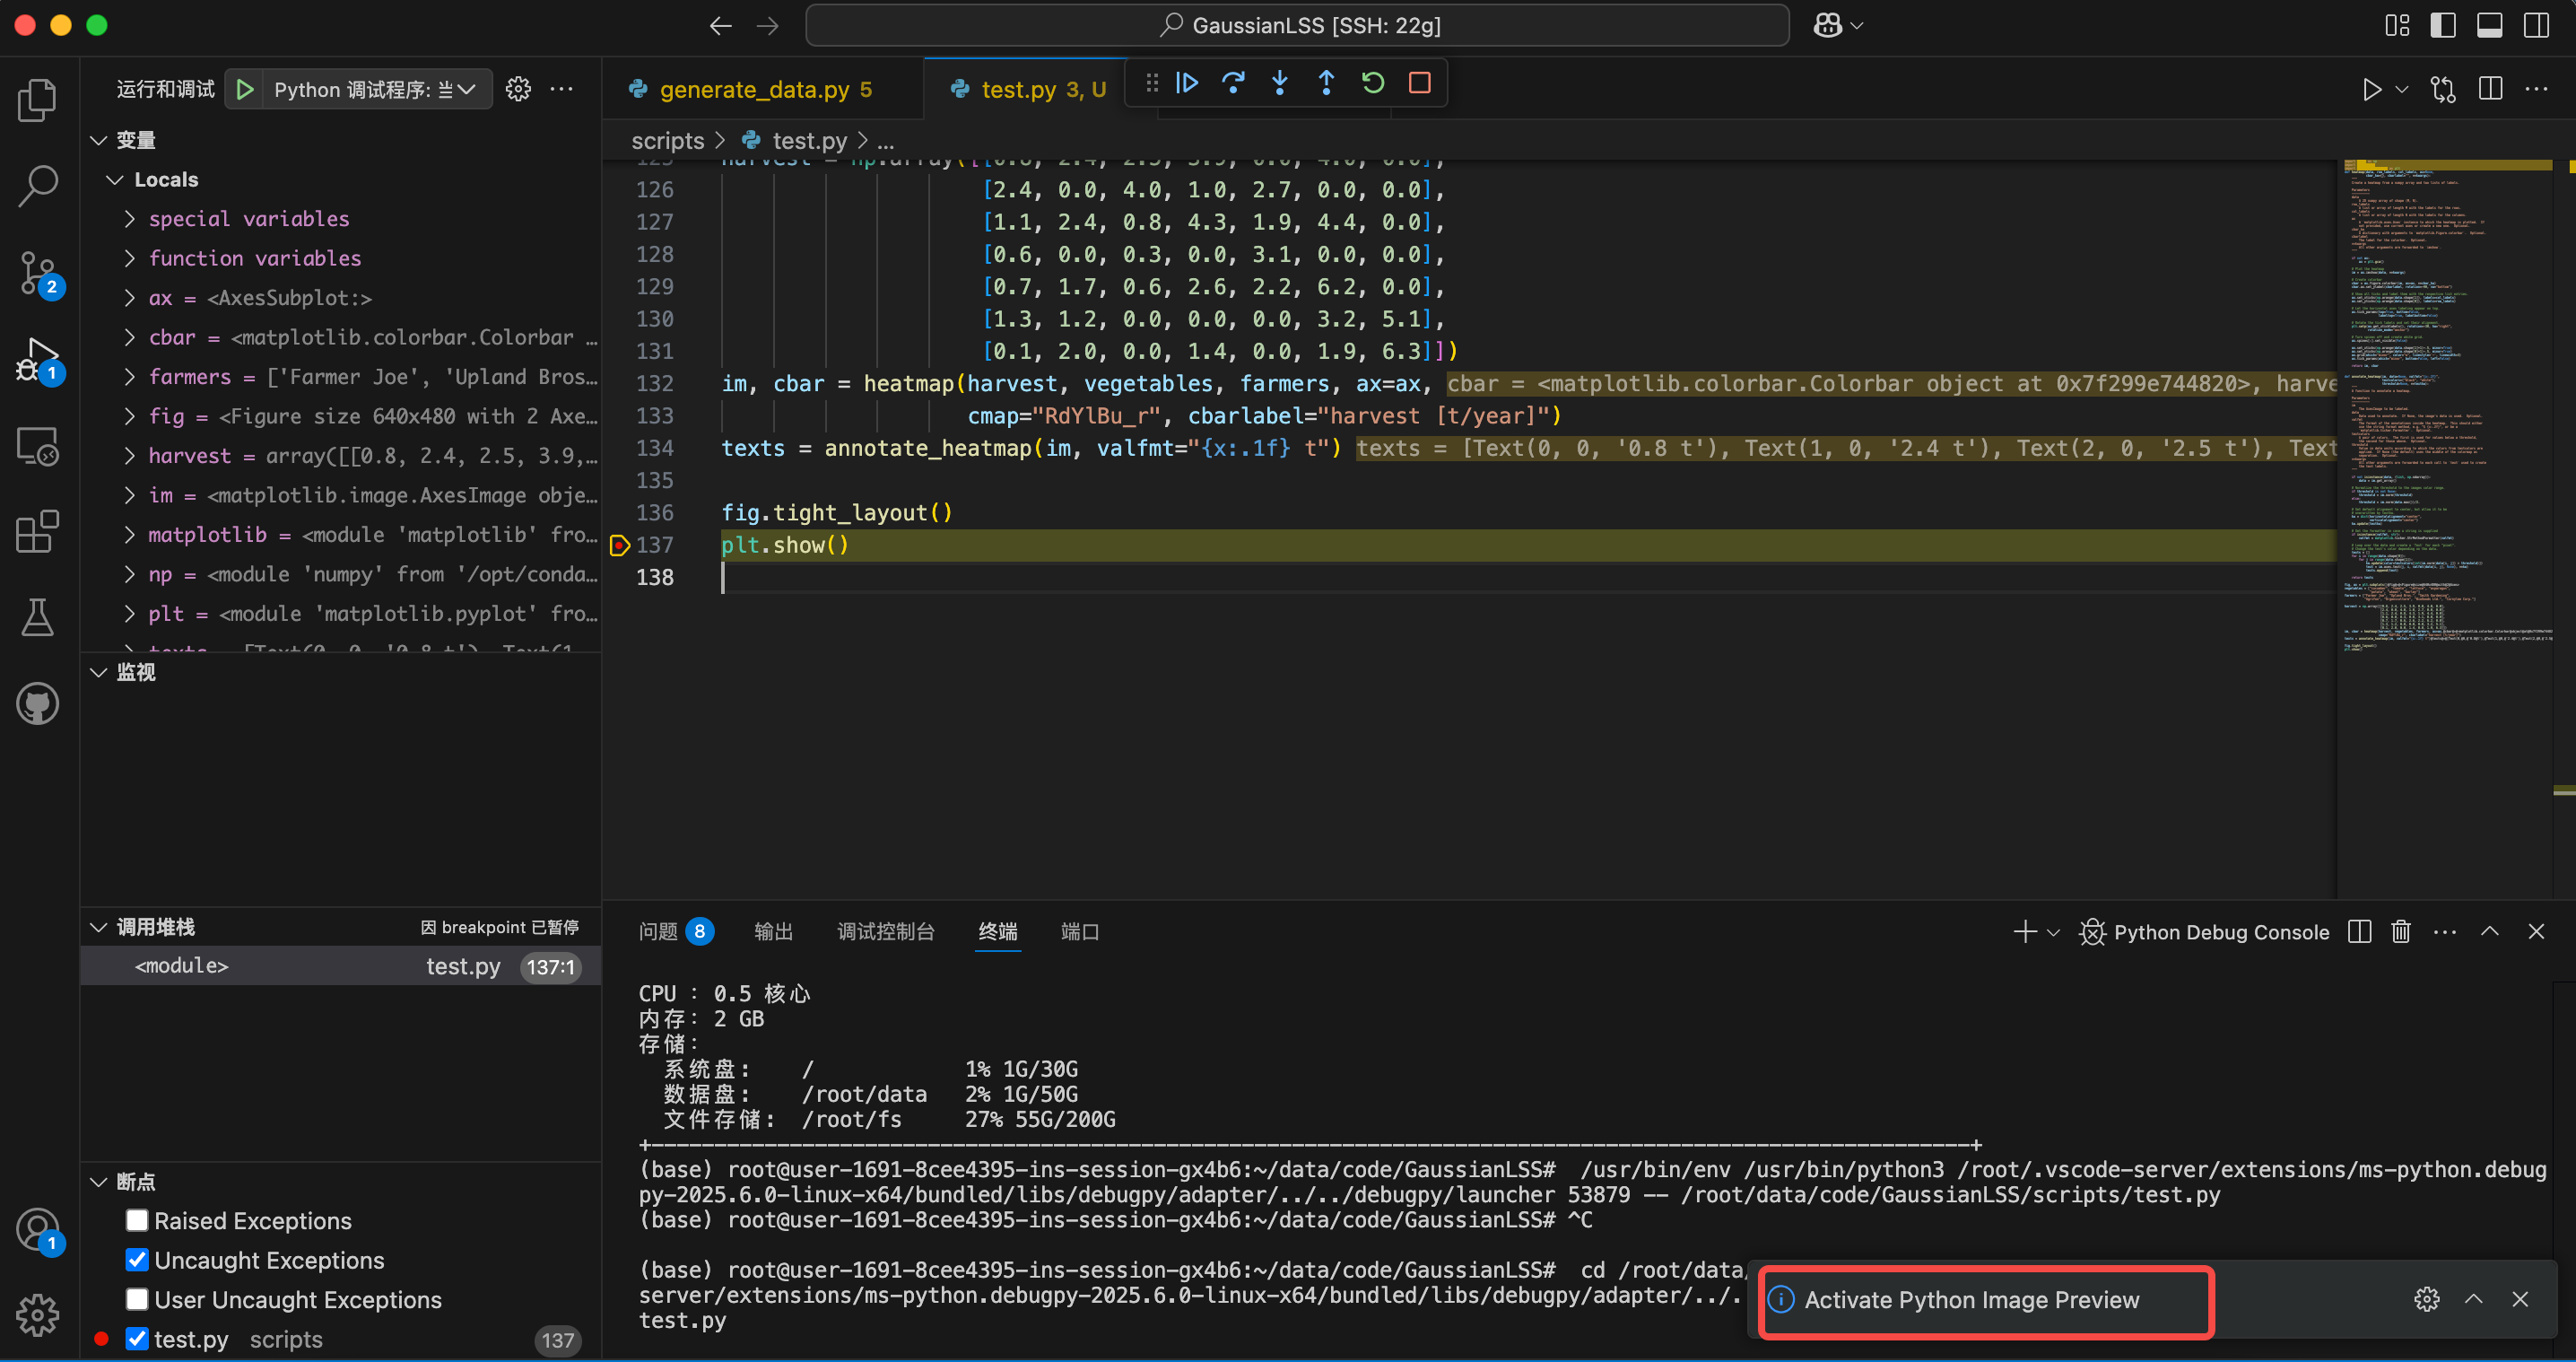The image size is (2576, 1362).
Task: Click the Step Into debug icon
Action: [x=1280, y=83]
